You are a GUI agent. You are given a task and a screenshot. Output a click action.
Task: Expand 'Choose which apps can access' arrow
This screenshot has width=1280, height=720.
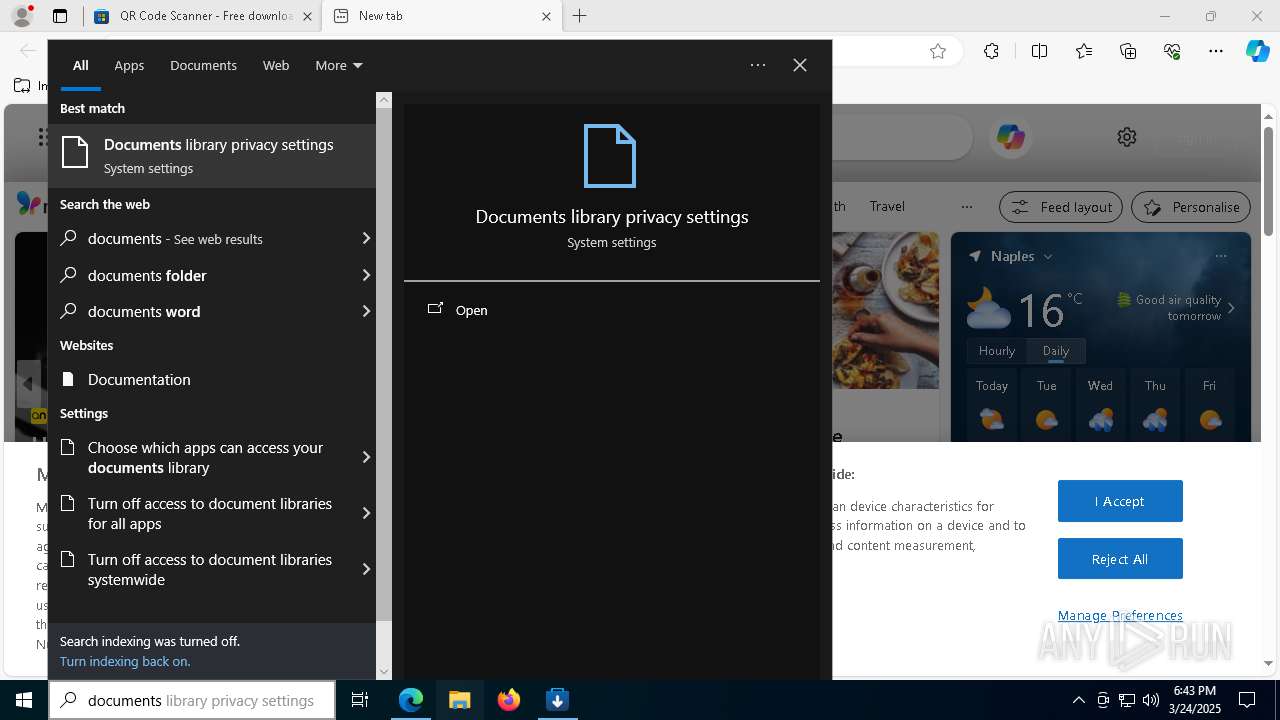(366, 457)
